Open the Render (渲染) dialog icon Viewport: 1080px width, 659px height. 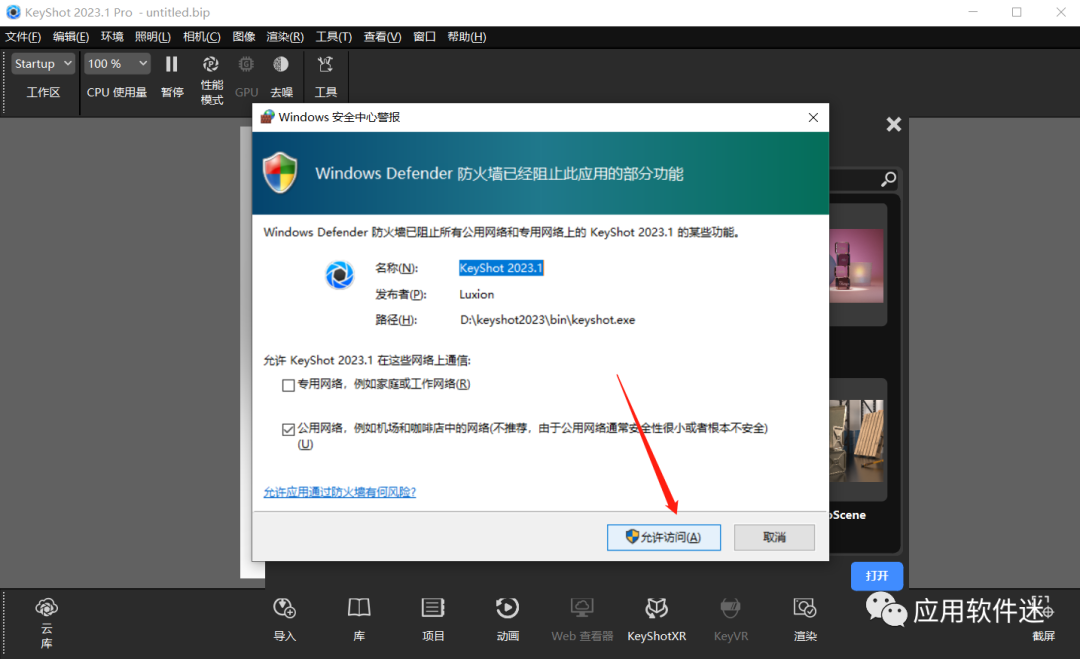(x=804, y=615)
